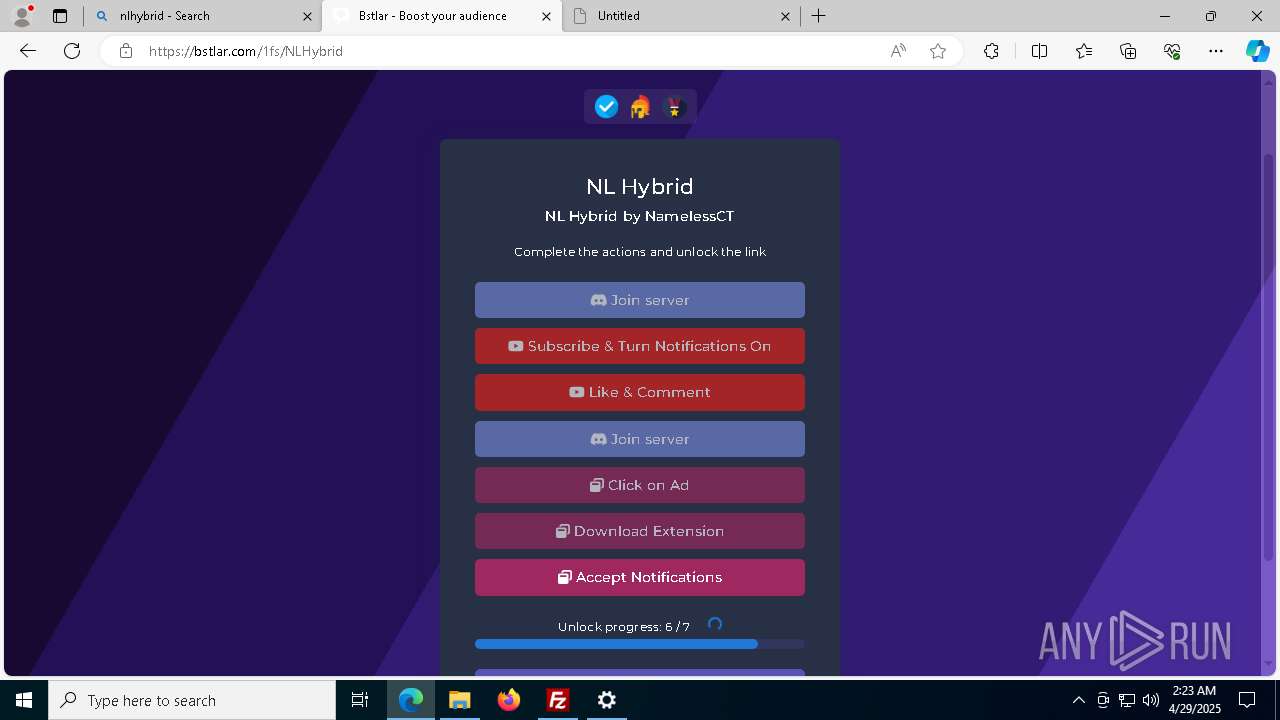1280x720 pixels.
Task: Click the unlock progress bar
Action: pyautogui.click(x=640, y=644)
